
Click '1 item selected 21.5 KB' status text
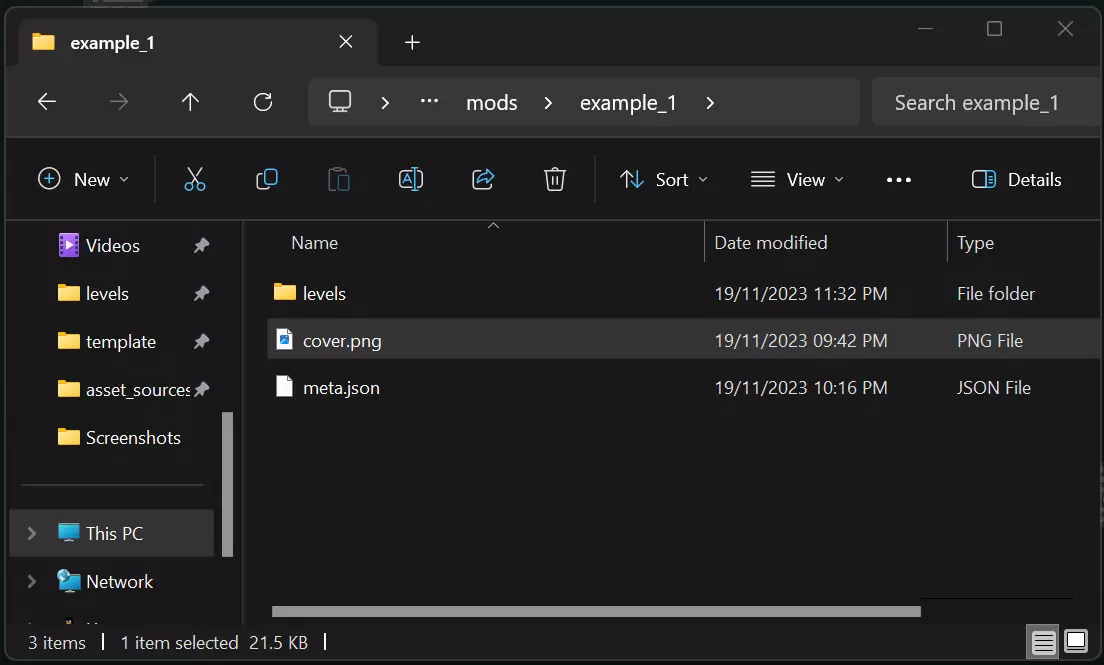click(214, 642)
